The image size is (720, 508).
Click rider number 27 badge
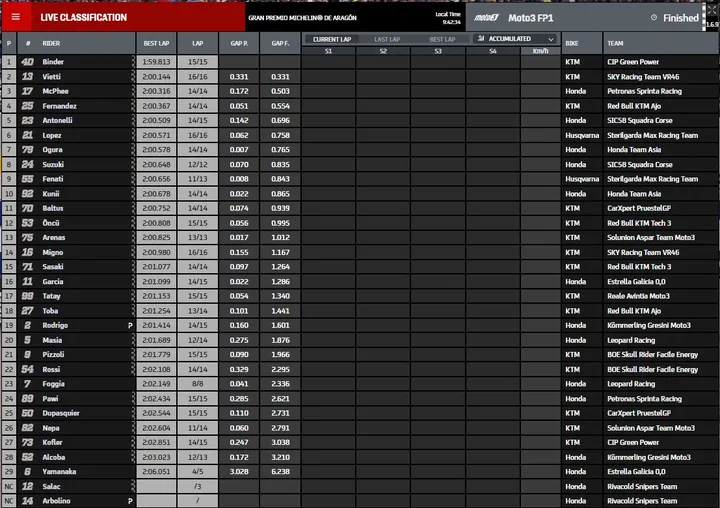(27, 310)
